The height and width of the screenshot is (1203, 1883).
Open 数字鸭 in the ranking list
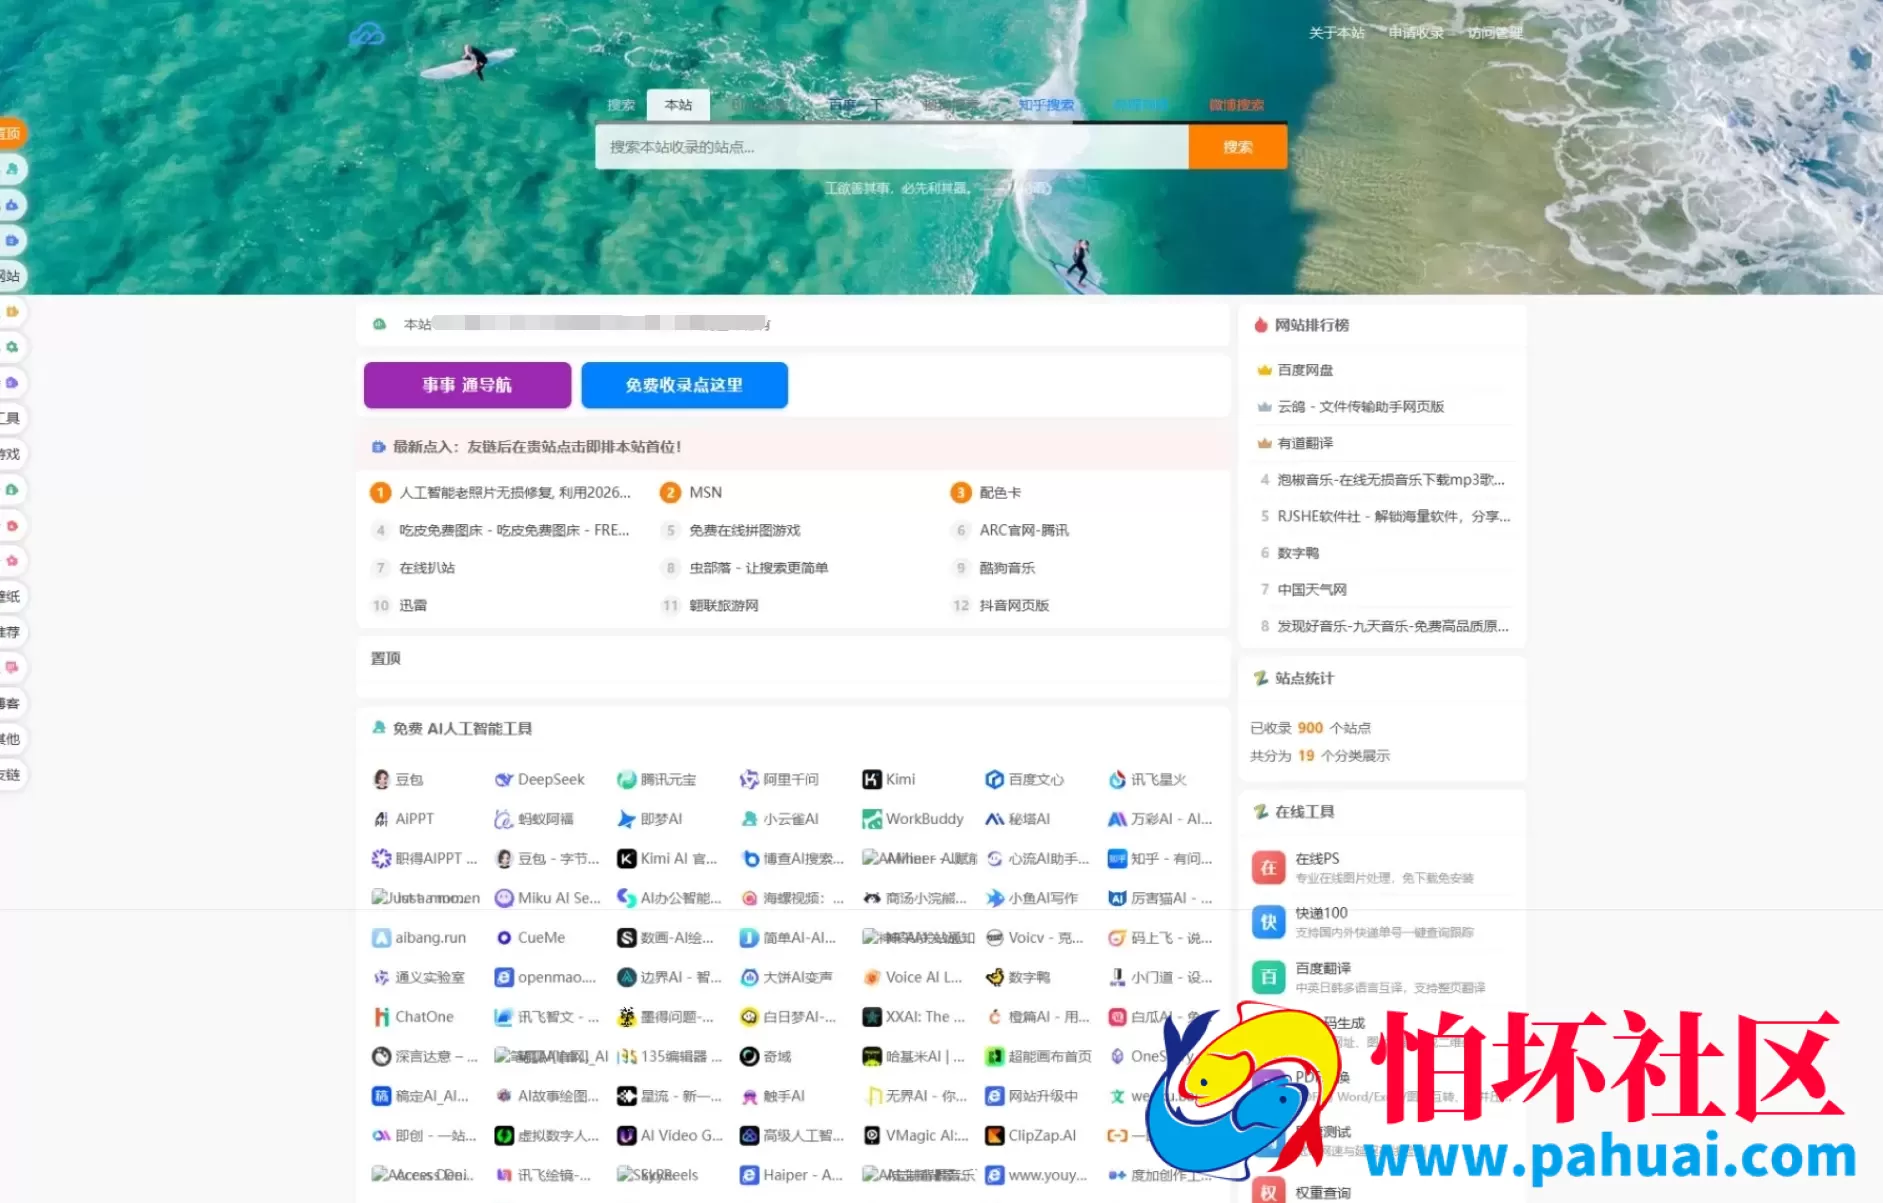(x=1298, y=553)
